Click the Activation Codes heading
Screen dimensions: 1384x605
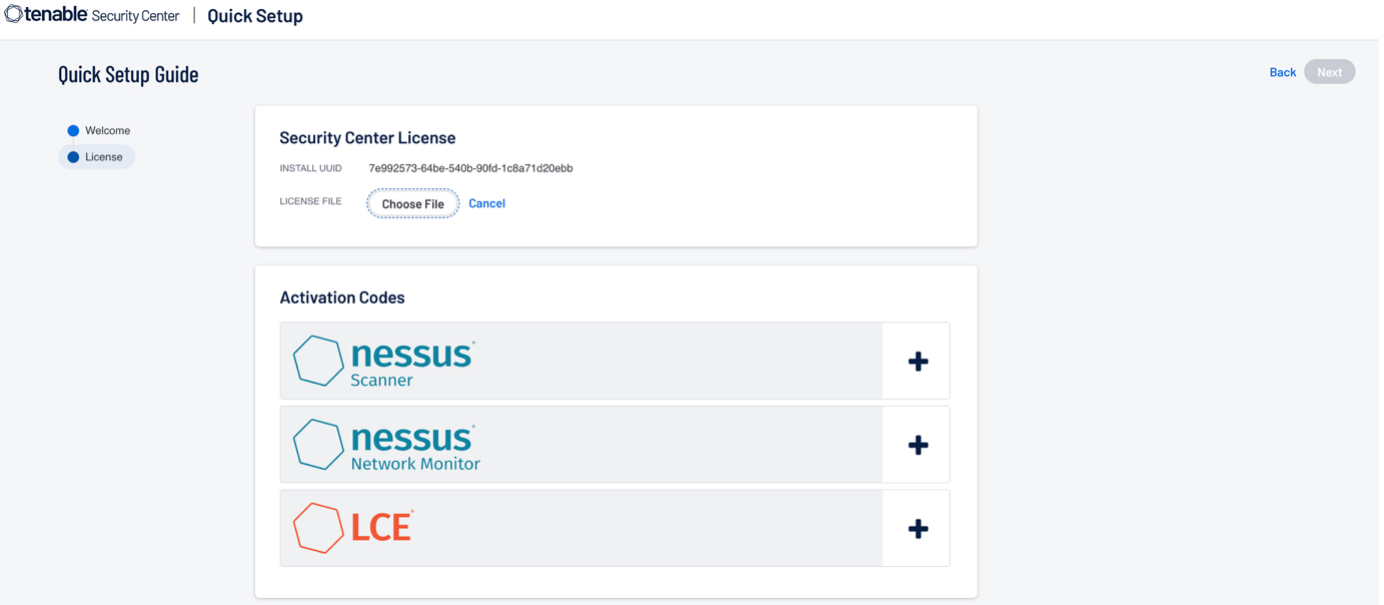(x=342, y=298)
